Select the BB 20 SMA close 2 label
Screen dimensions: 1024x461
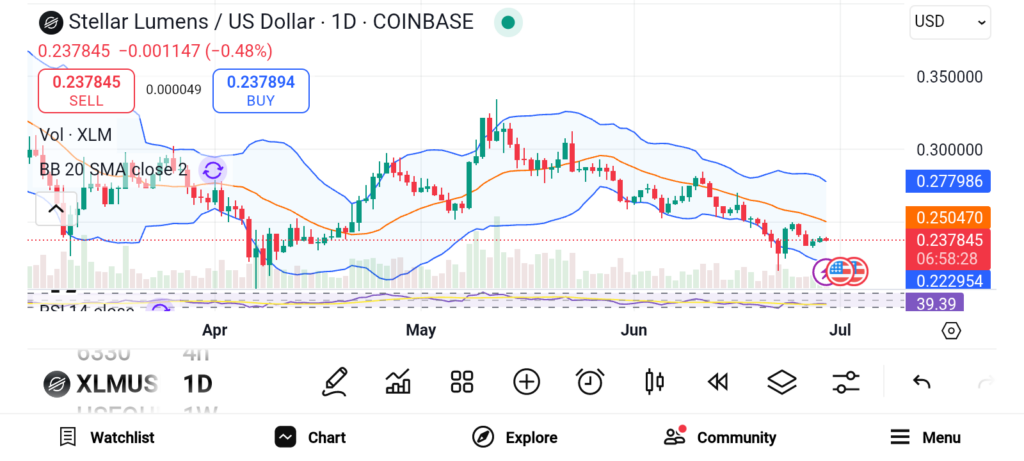[x=113, y=170]
